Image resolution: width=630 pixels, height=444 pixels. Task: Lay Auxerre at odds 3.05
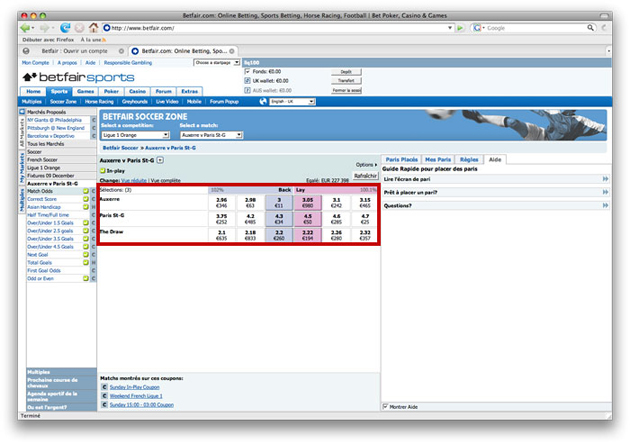[x=307, y=203]
